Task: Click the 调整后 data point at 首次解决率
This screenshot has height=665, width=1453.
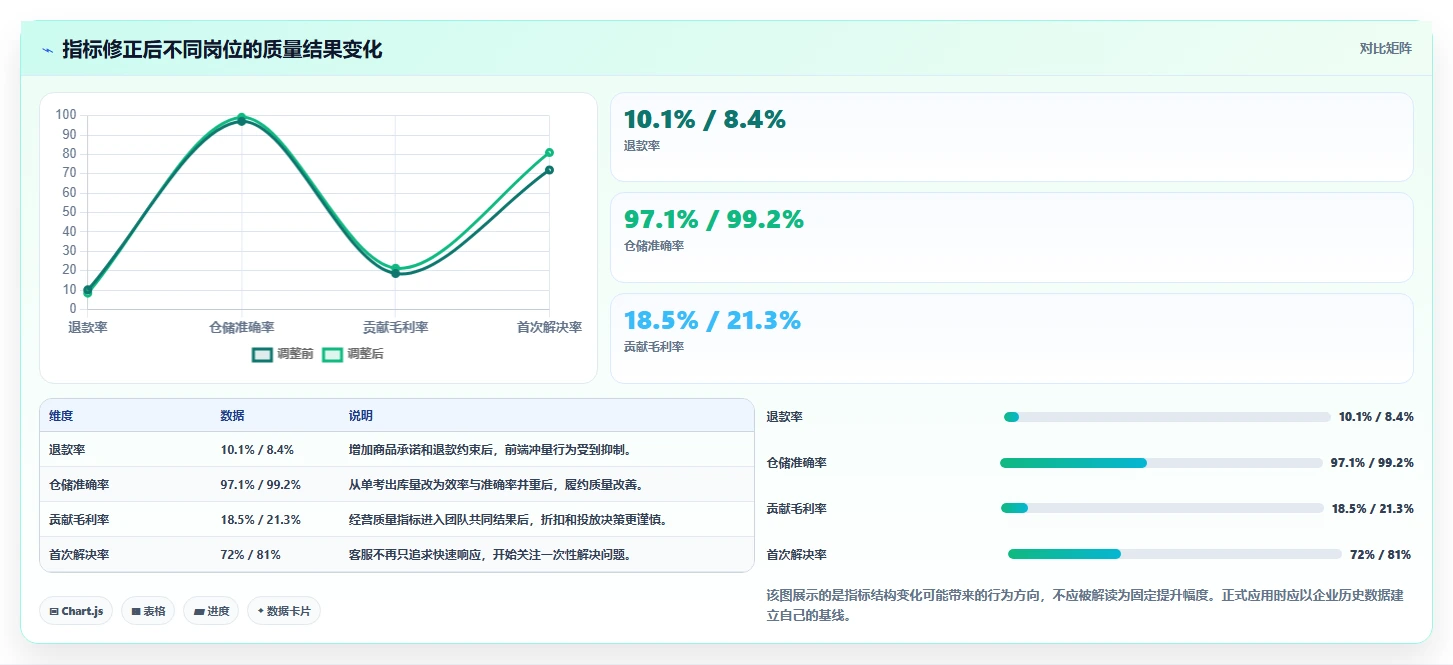Action: click(549, 152)
